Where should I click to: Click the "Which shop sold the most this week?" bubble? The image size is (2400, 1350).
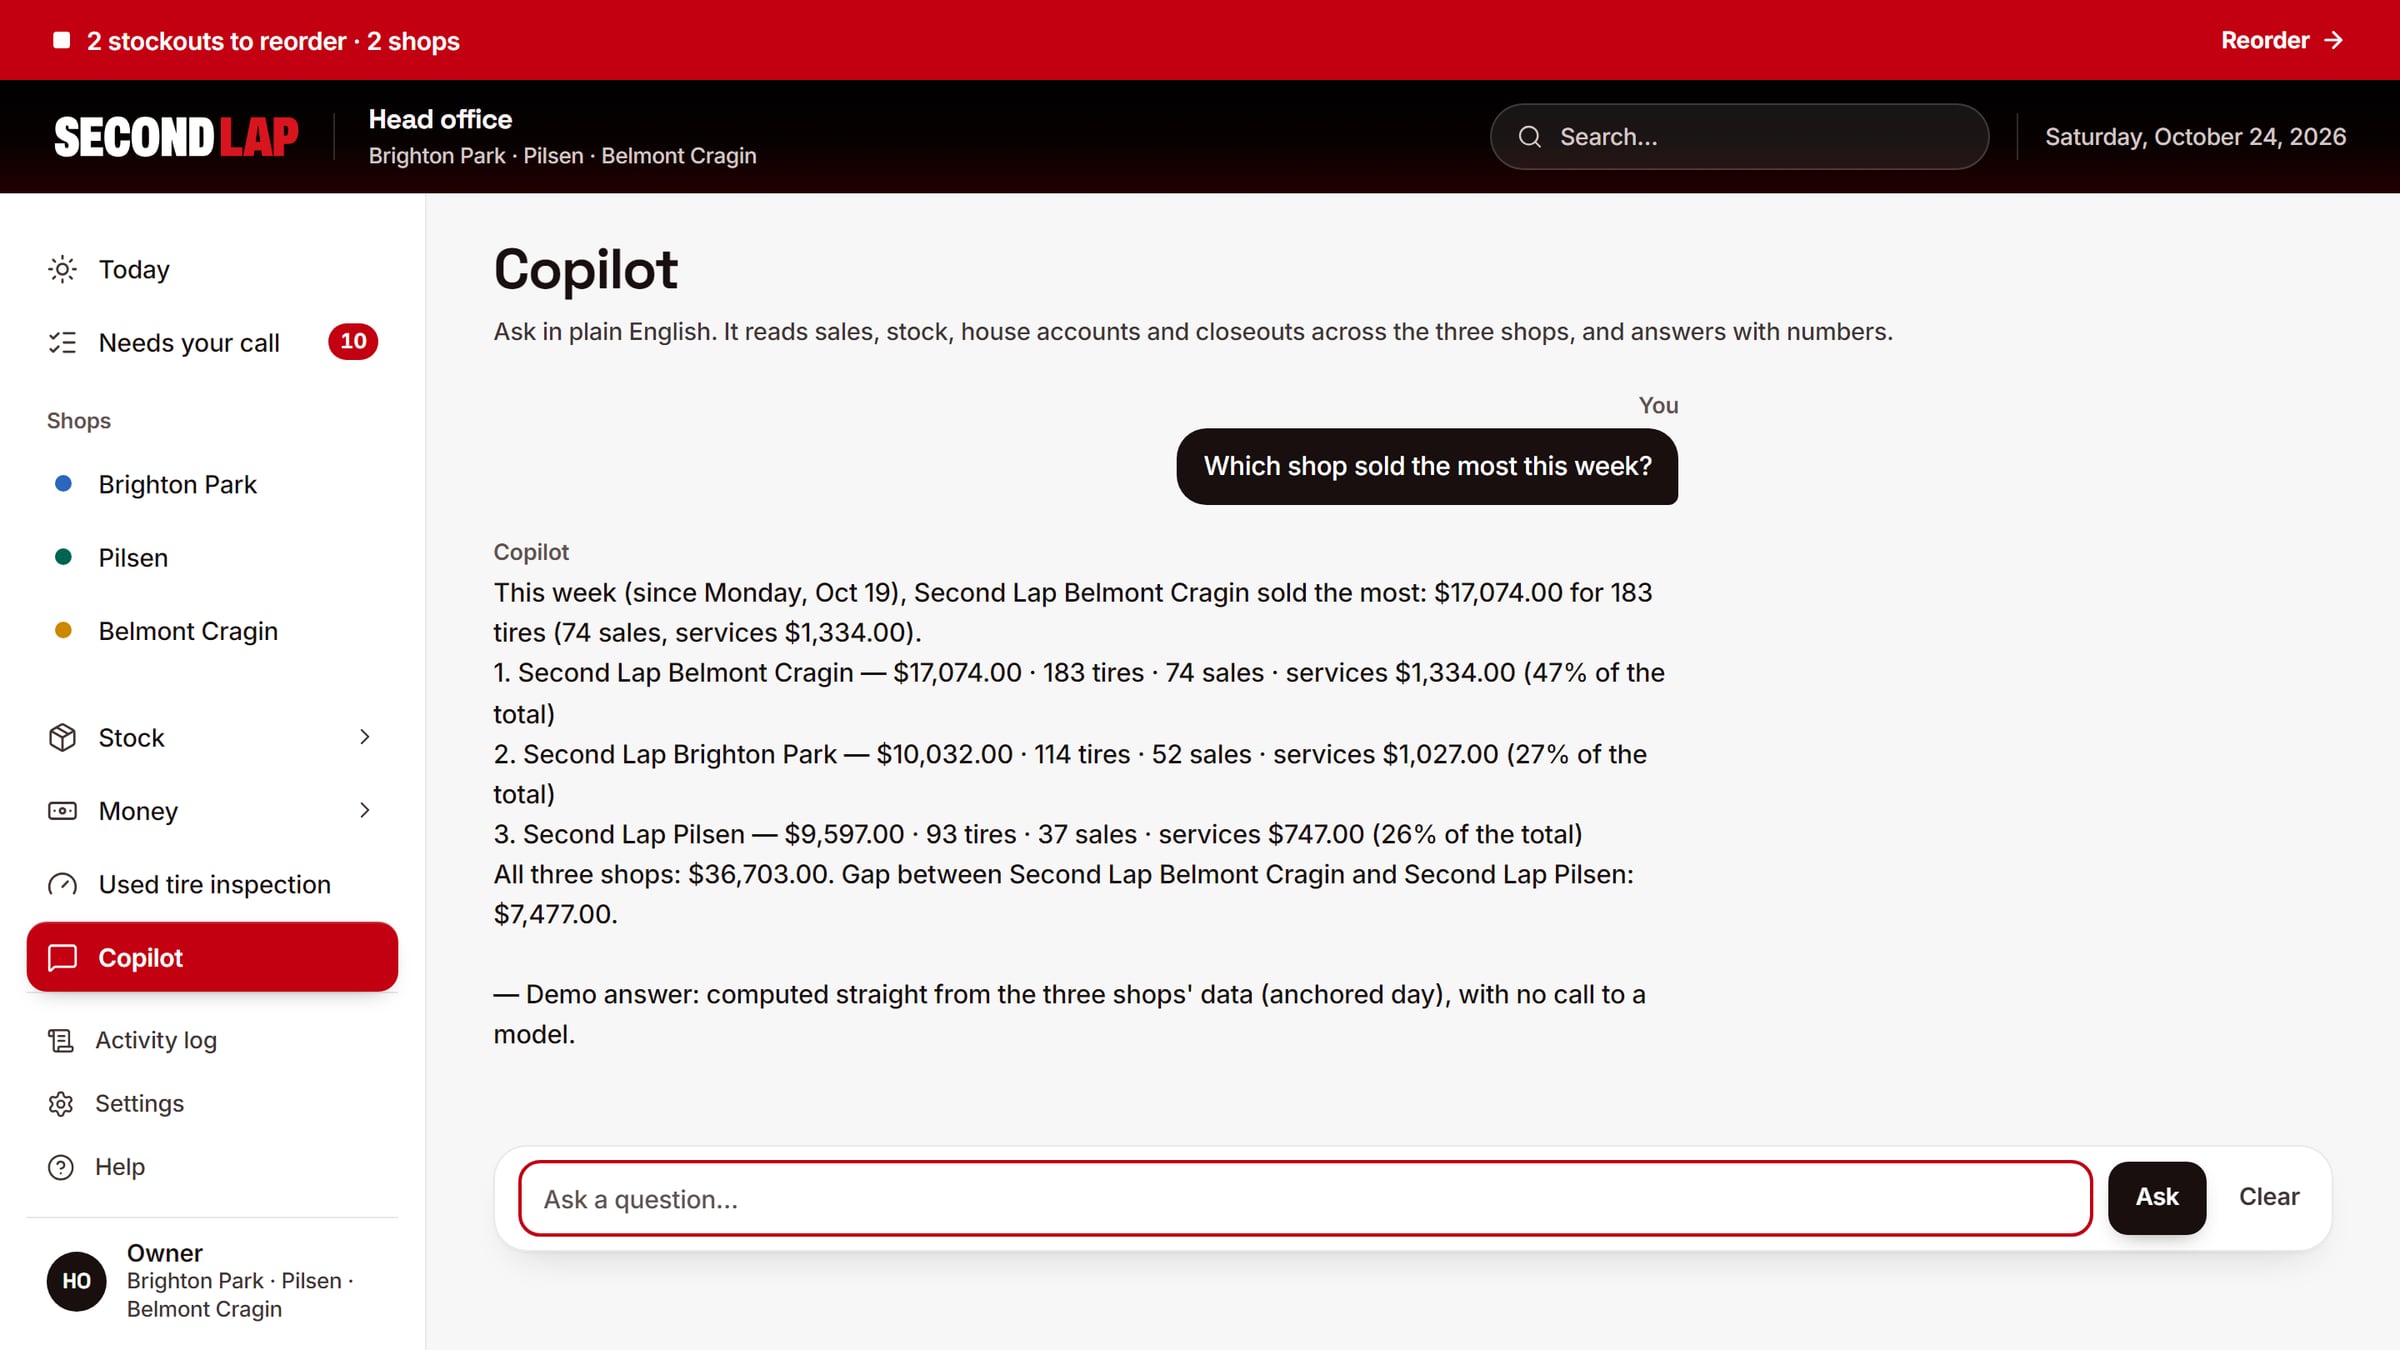click(x=1427, y=467)
